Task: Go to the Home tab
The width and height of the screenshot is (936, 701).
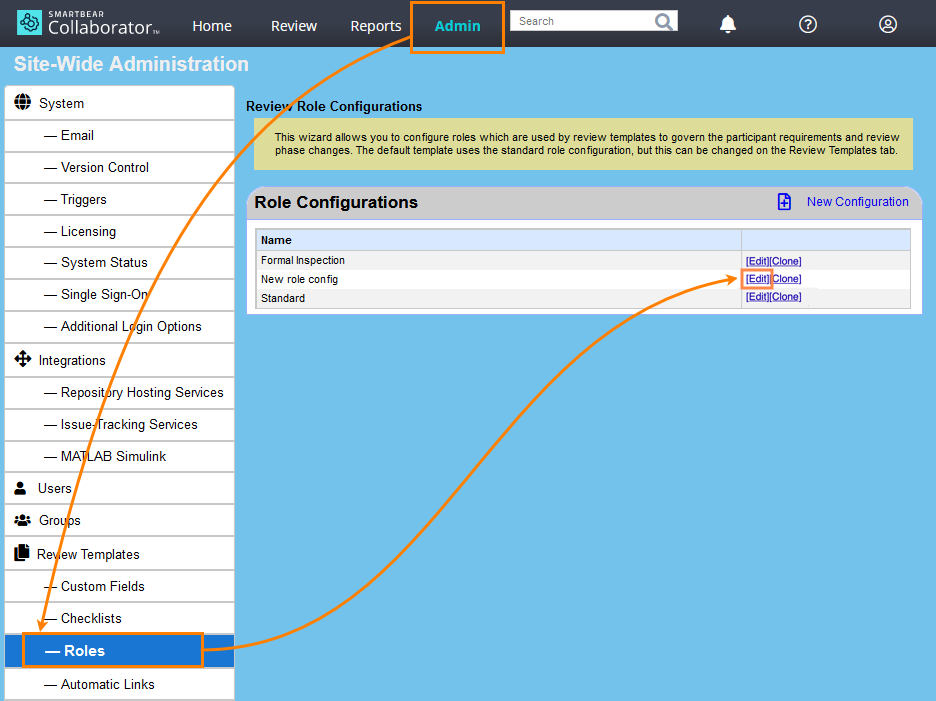Action: (x=212, y=26)
